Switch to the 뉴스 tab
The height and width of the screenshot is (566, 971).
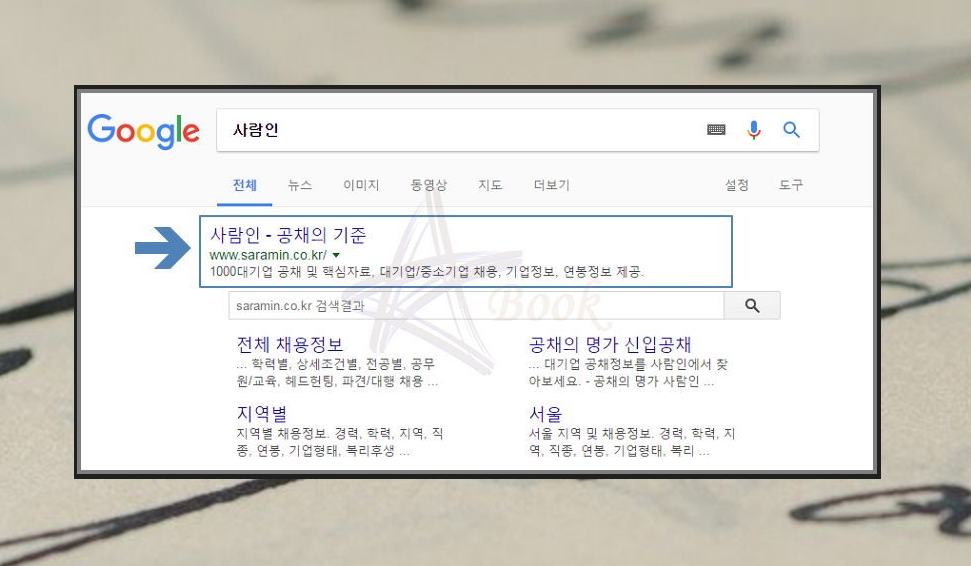coord(300,185)
